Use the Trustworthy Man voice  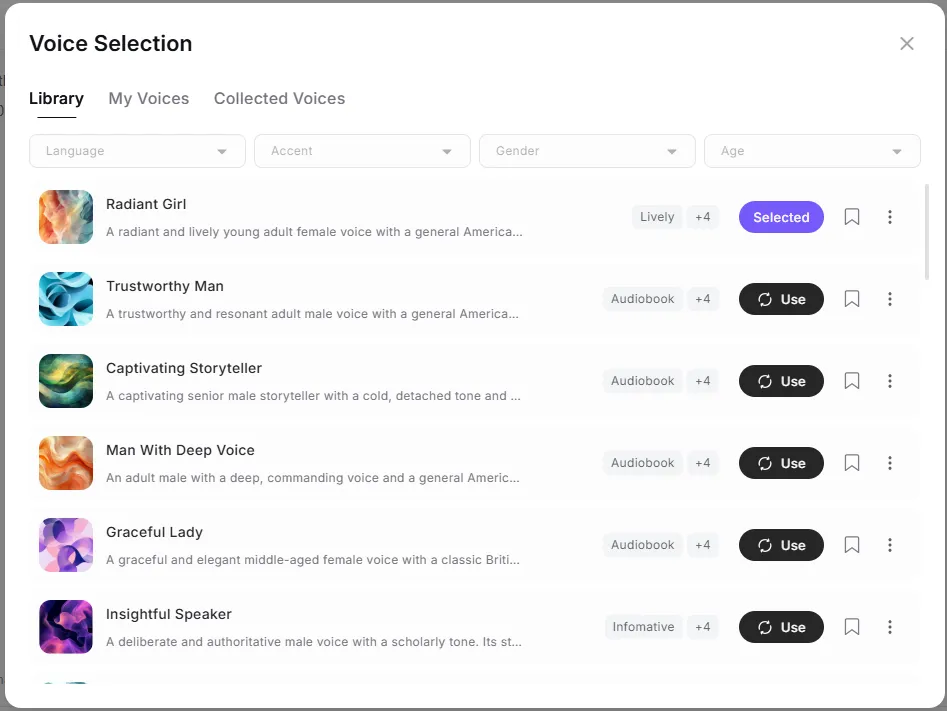[x=780, y=299]
